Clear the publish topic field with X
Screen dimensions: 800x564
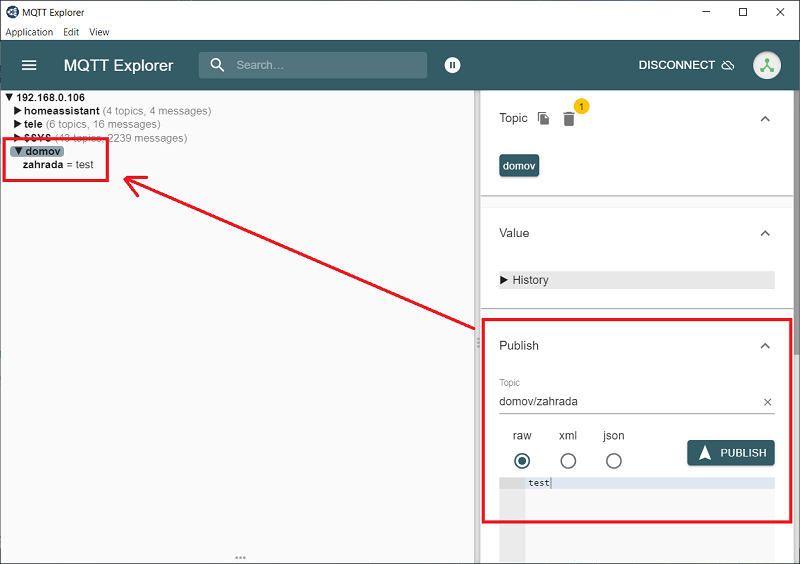[767, 402]
